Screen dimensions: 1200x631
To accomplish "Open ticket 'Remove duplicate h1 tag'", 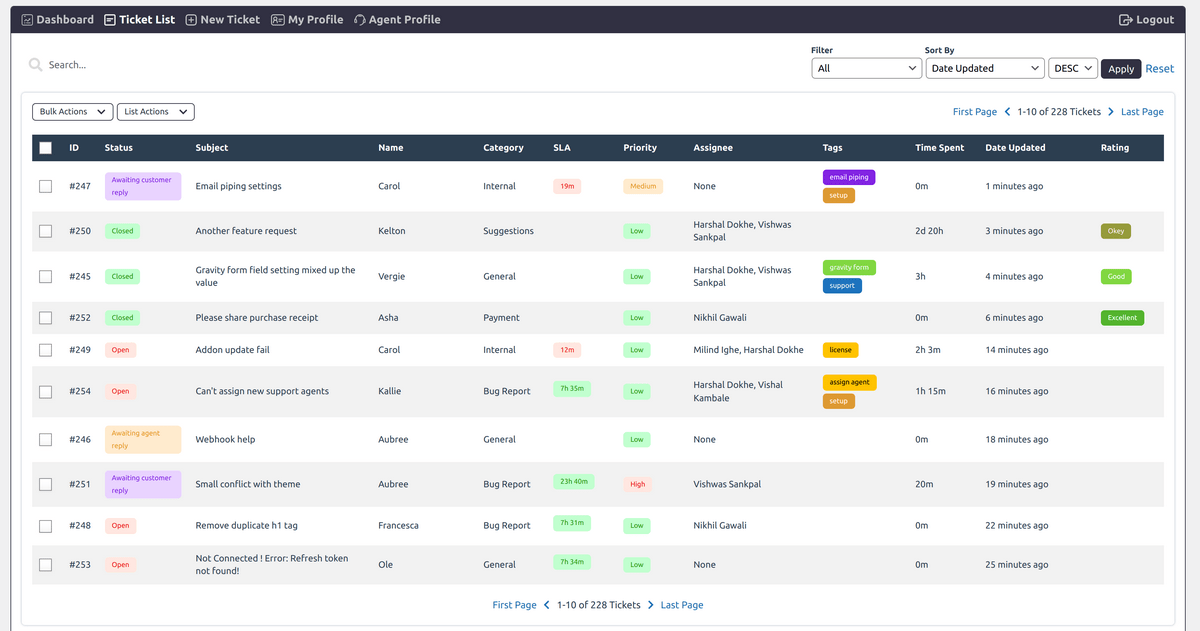I will 247,526.
